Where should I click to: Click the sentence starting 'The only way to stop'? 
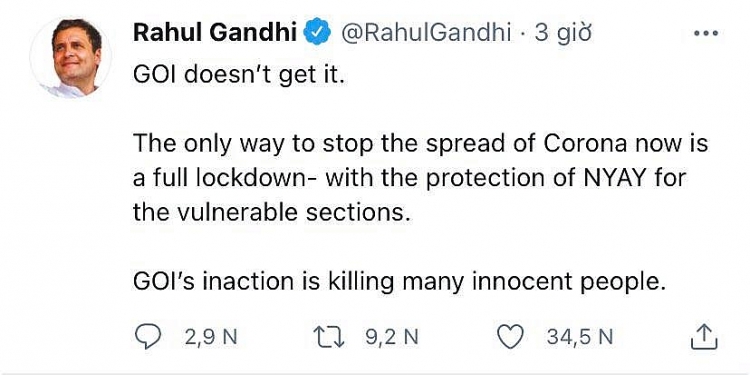pos(420,178)
